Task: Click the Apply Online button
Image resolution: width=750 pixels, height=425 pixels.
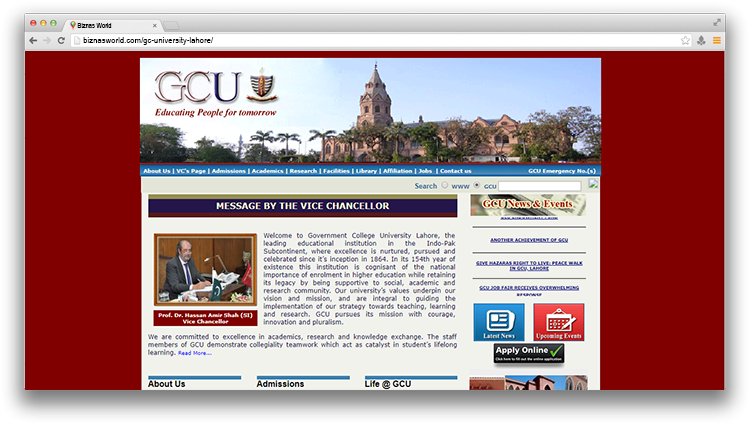Action: (x=528, y=354)
